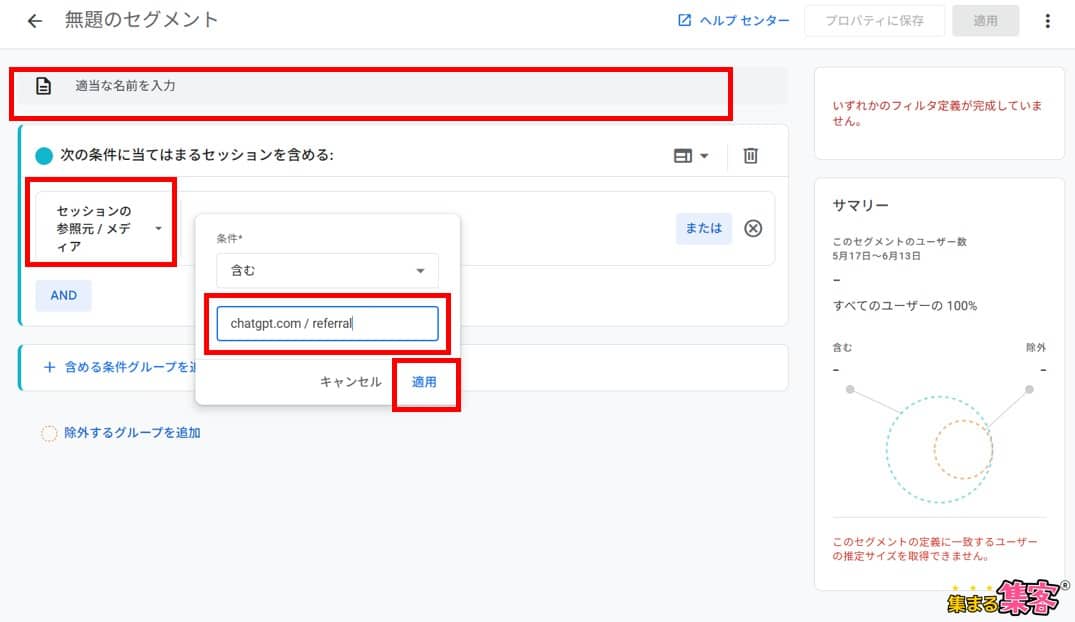Focus the 適当な名前を入力 segment name field
The width and height of the screenshot is (1075, 622).
tap(401, 86)
